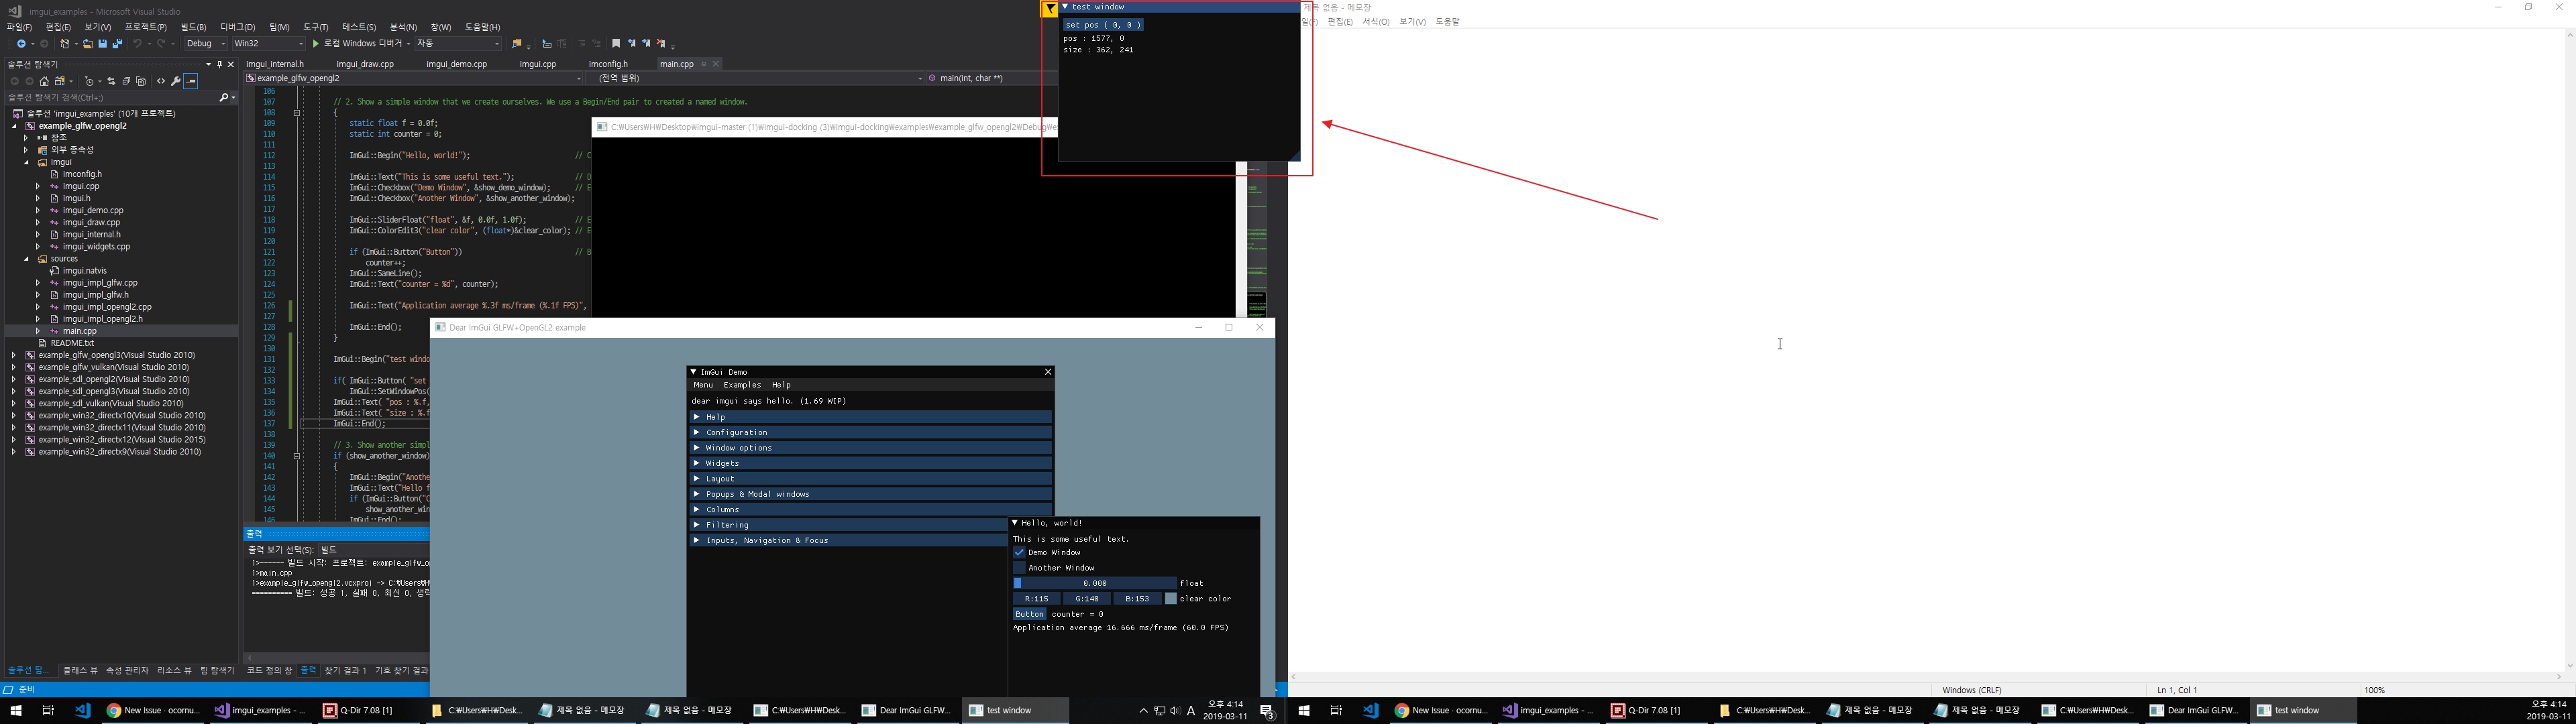Open the Examples menu in ImGui Demo

(742, 384)
